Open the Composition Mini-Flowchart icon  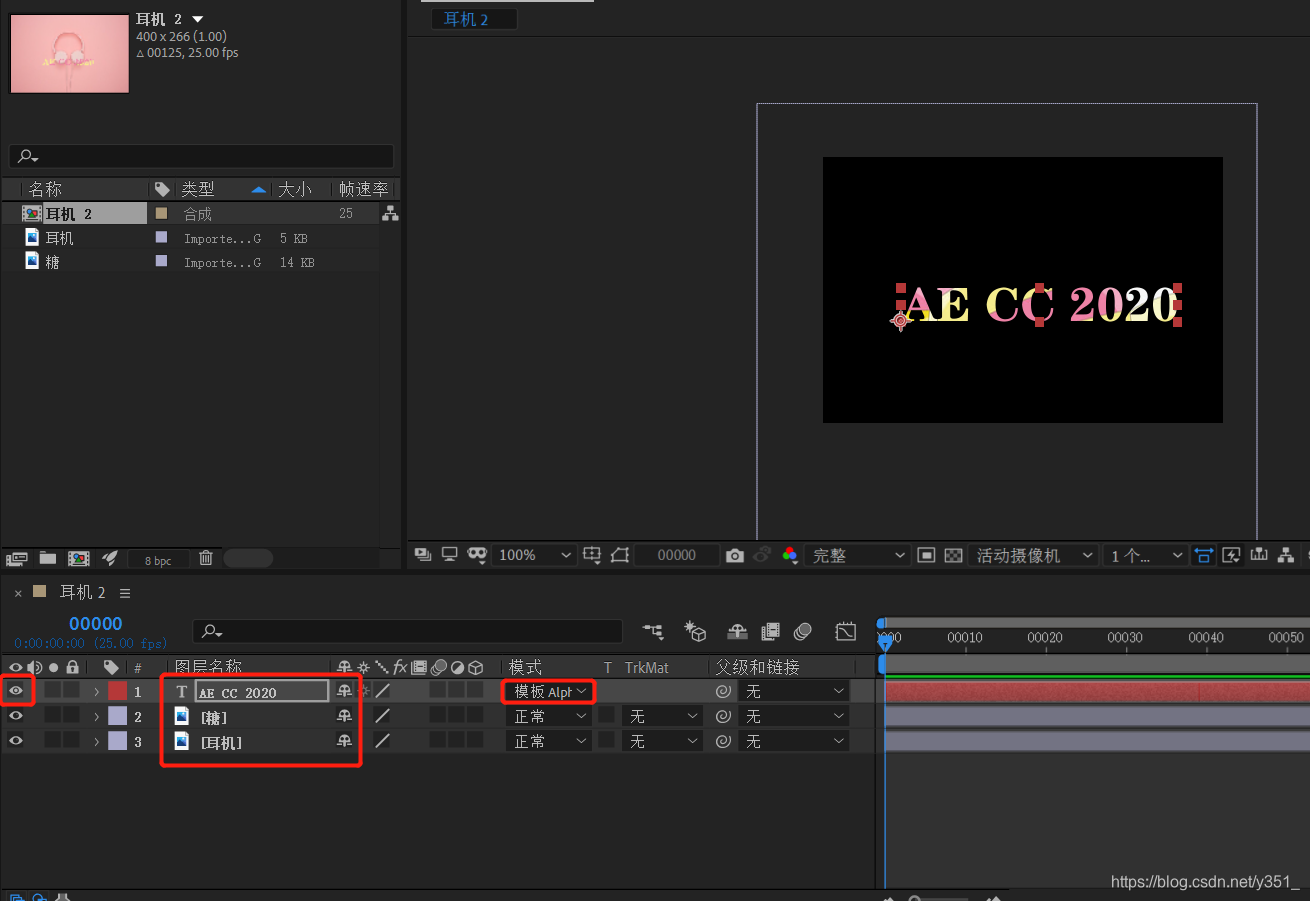[654, 631]
